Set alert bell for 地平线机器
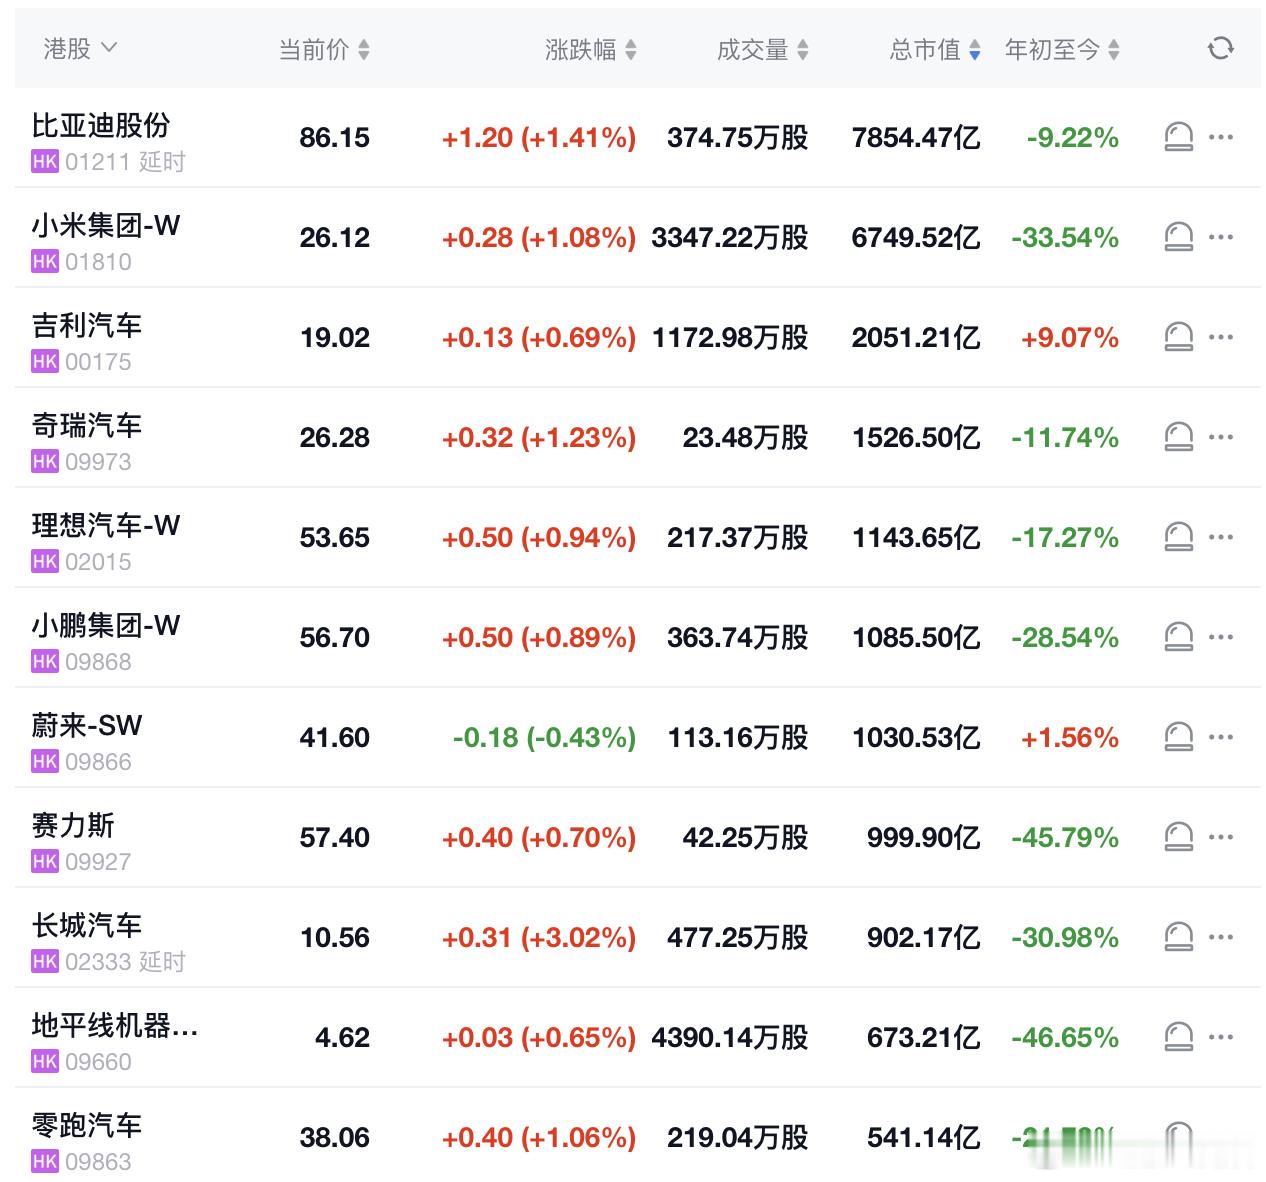This screenshot has height=1182, width=1266. coord(1179,1037)
